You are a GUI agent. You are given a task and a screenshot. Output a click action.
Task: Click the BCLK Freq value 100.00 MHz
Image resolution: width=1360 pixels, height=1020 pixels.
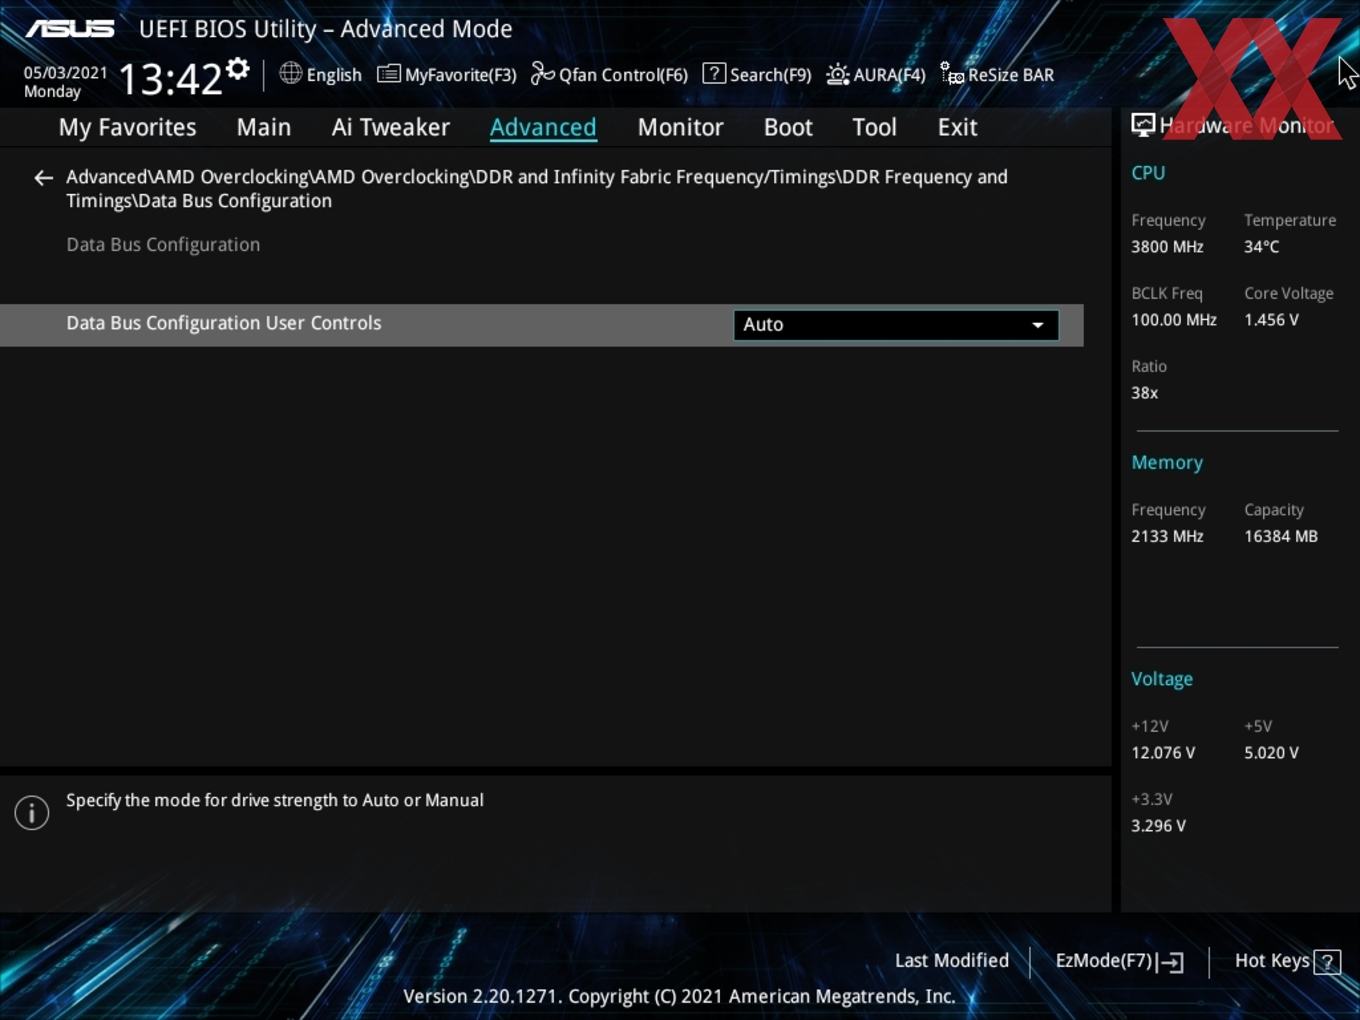coord(1174,320)
